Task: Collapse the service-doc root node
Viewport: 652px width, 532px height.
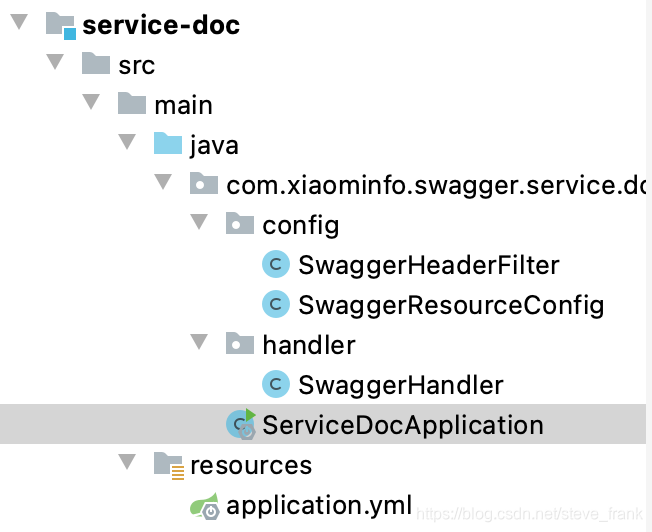Action: click(19, 21)
